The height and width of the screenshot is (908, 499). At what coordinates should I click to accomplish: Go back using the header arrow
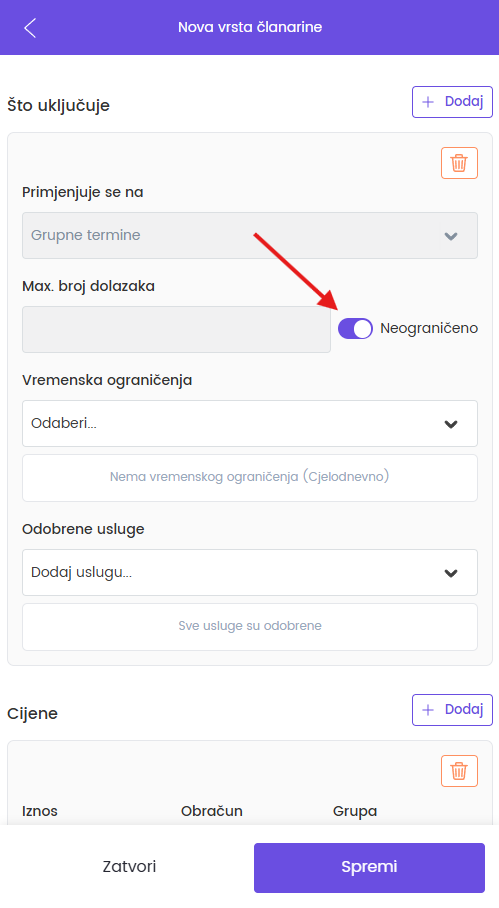pyautogui.click(x=30, y=27)
